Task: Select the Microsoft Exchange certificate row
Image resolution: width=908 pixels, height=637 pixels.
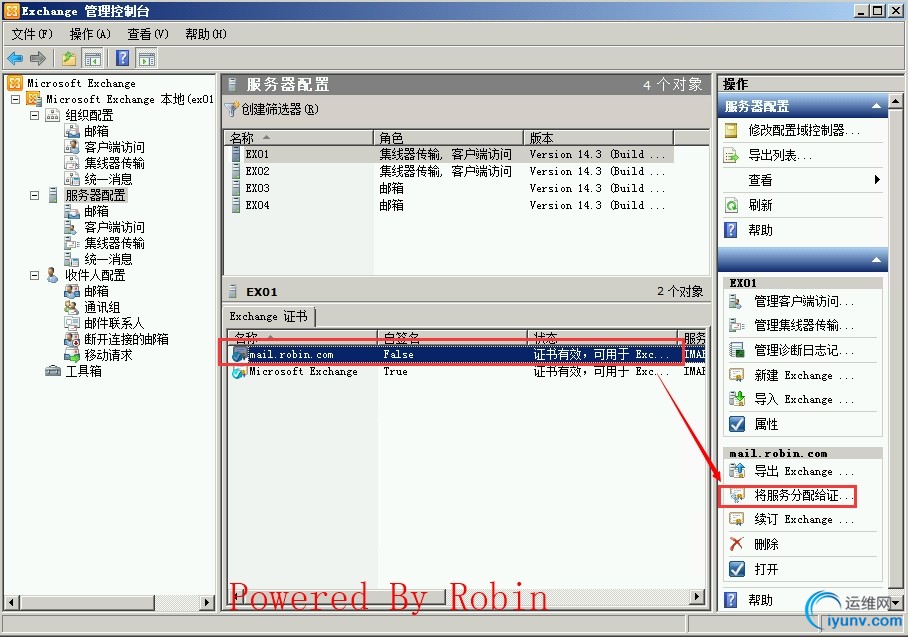Action: (467, 371)
